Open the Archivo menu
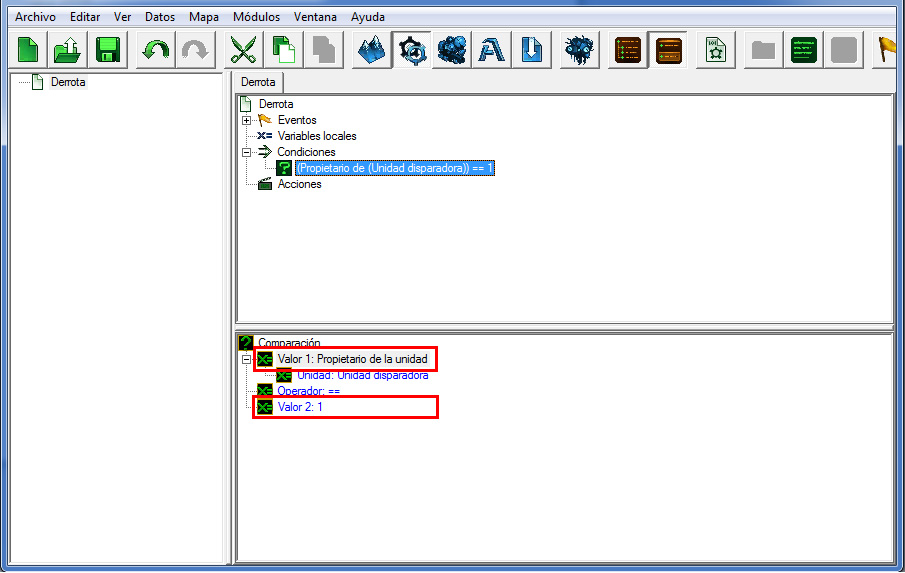905x573 pixels. coord(35,17)
